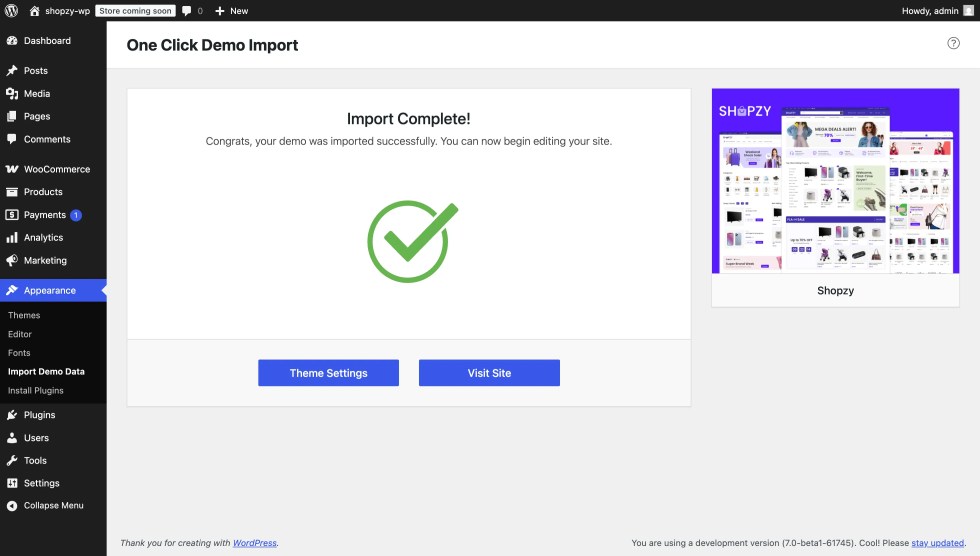This screenshot has width=980, height=556.
Task: Click the Settings sliders icon
Action: click(12, 484)
